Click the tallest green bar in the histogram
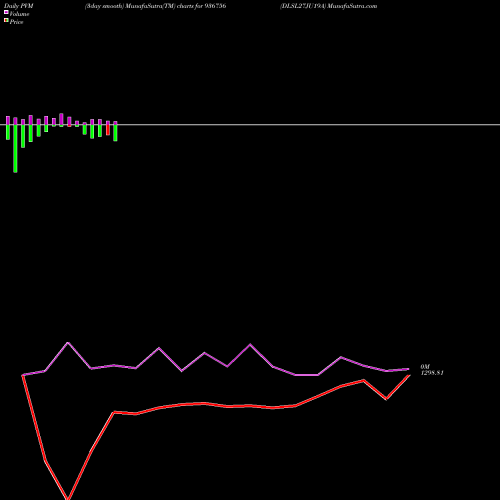The image size is (500, 500). 15,148
